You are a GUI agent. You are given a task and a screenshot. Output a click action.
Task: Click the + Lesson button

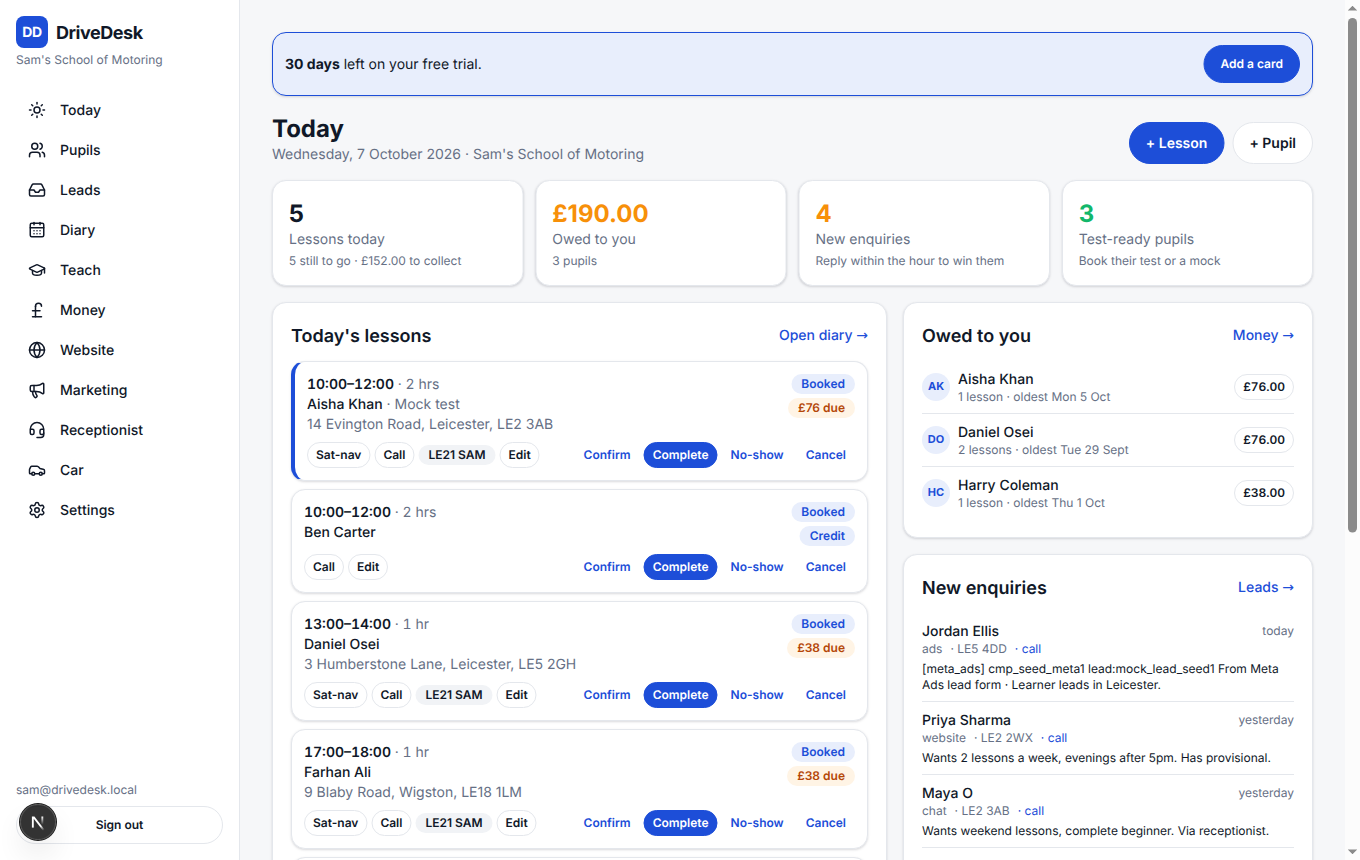click(1176, 143)
